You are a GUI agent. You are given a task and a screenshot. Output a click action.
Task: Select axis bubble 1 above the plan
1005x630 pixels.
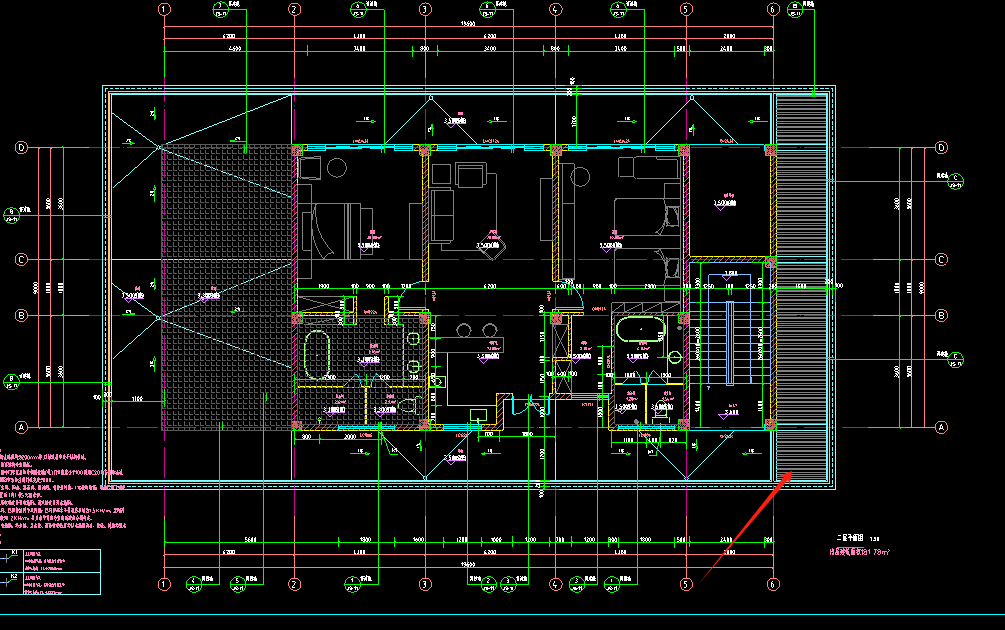tap(164, 10)
